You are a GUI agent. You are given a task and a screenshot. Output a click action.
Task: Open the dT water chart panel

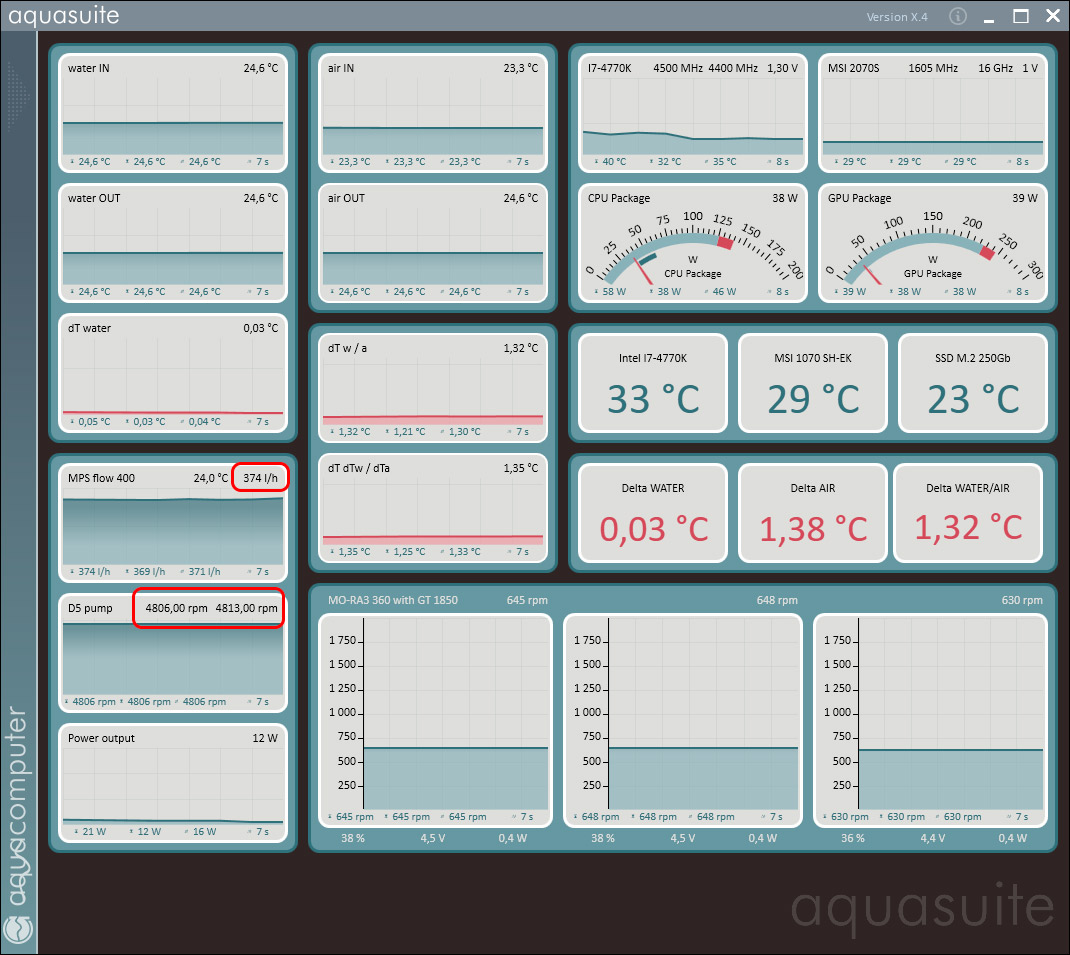coord(173,373)
